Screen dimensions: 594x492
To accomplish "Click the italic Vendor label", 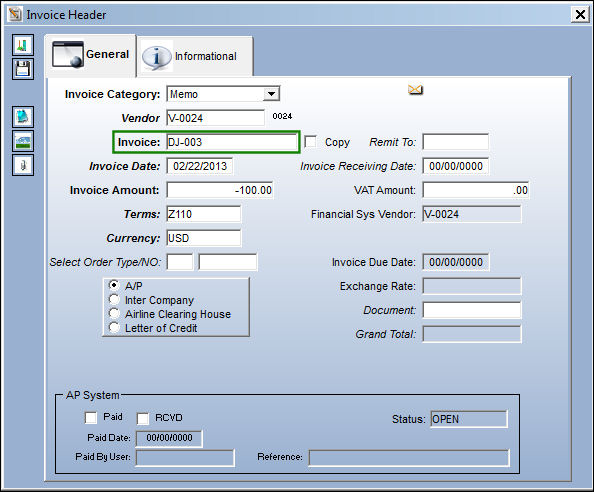I will coord(140,118).
